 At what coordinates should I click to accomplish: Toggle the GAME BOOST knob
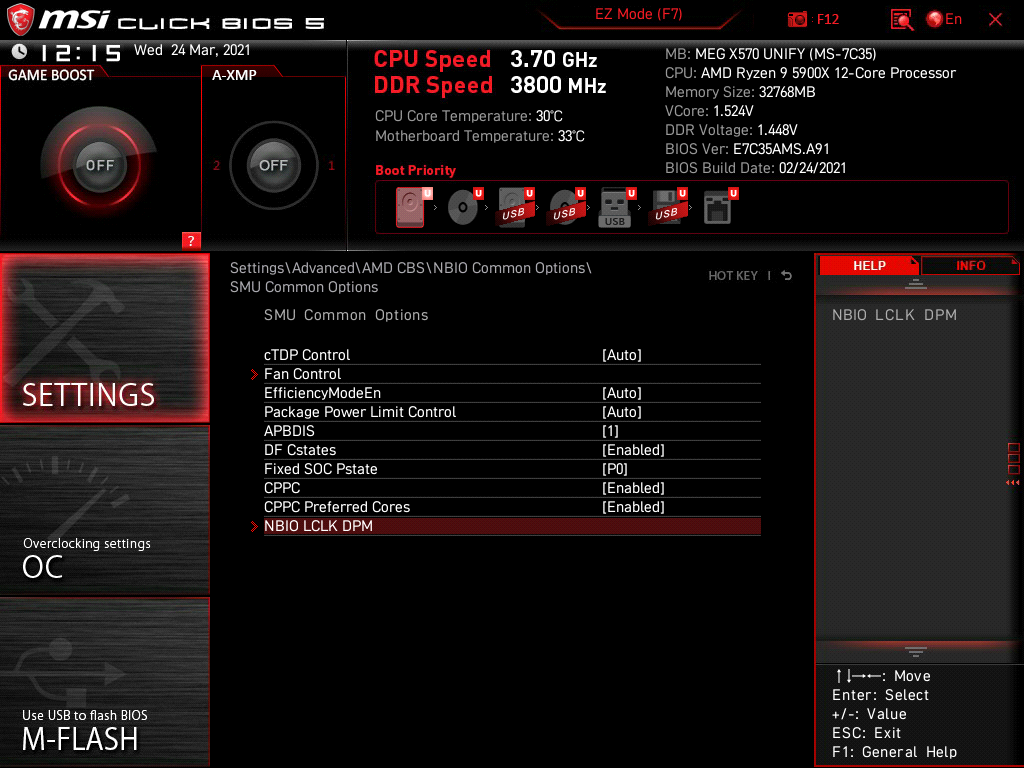100,165
